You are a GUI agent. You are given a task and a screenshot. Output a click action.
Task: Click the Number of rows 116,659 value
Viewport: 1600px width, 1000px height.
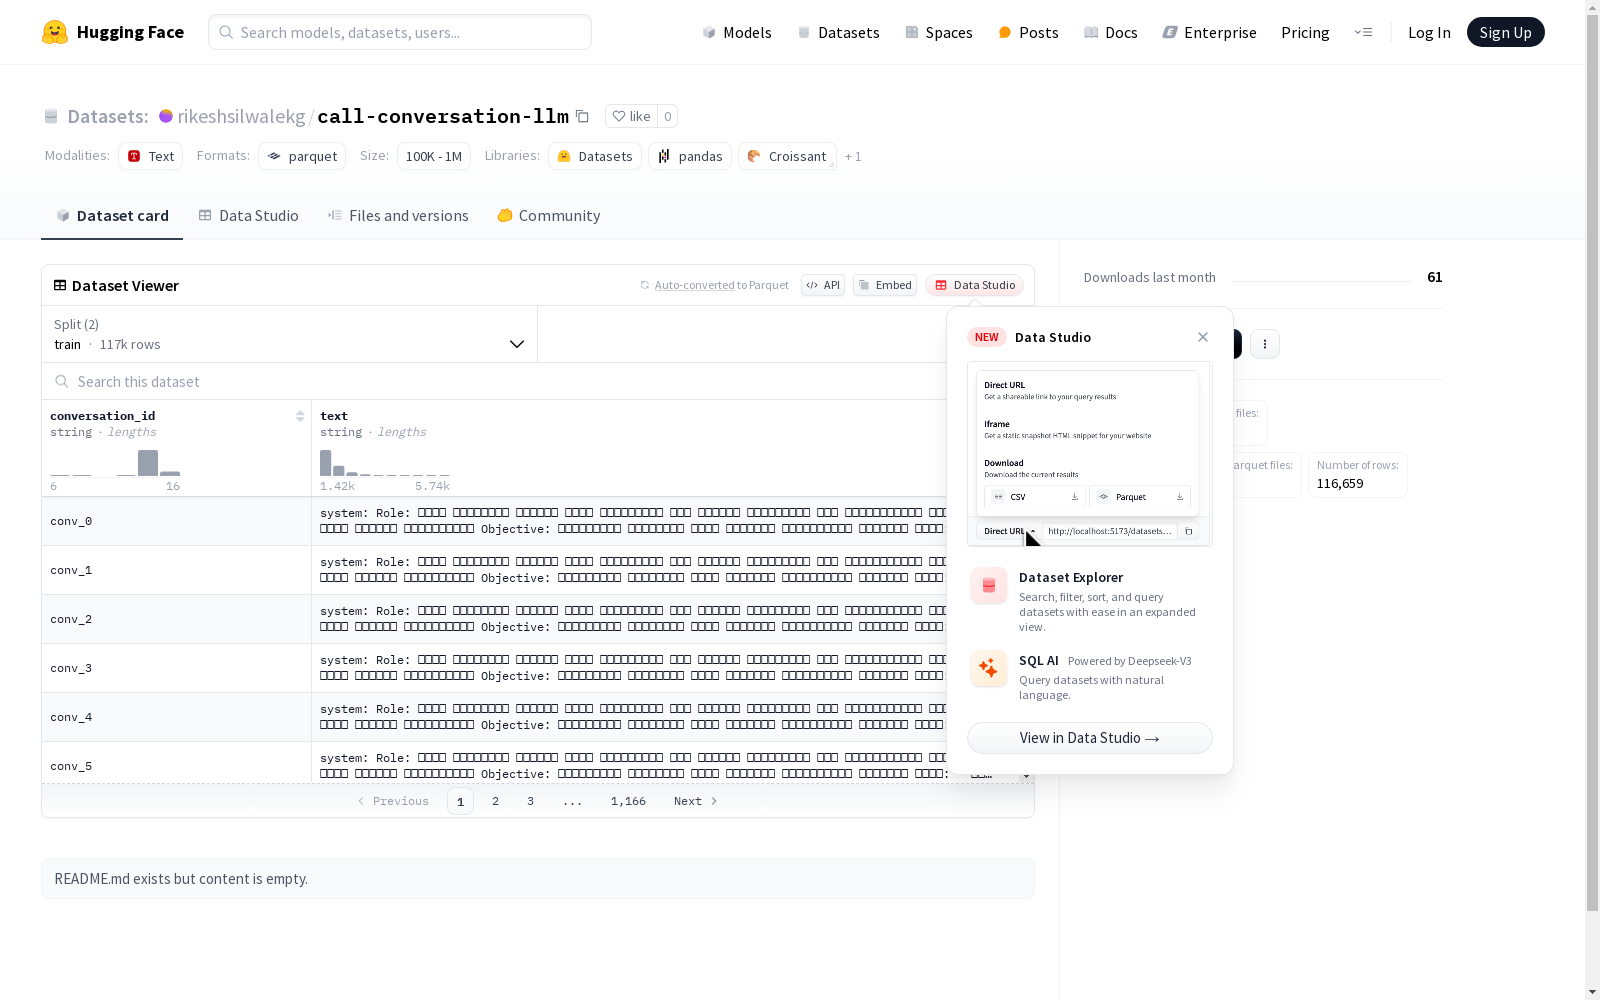[x=1340, y=484]
